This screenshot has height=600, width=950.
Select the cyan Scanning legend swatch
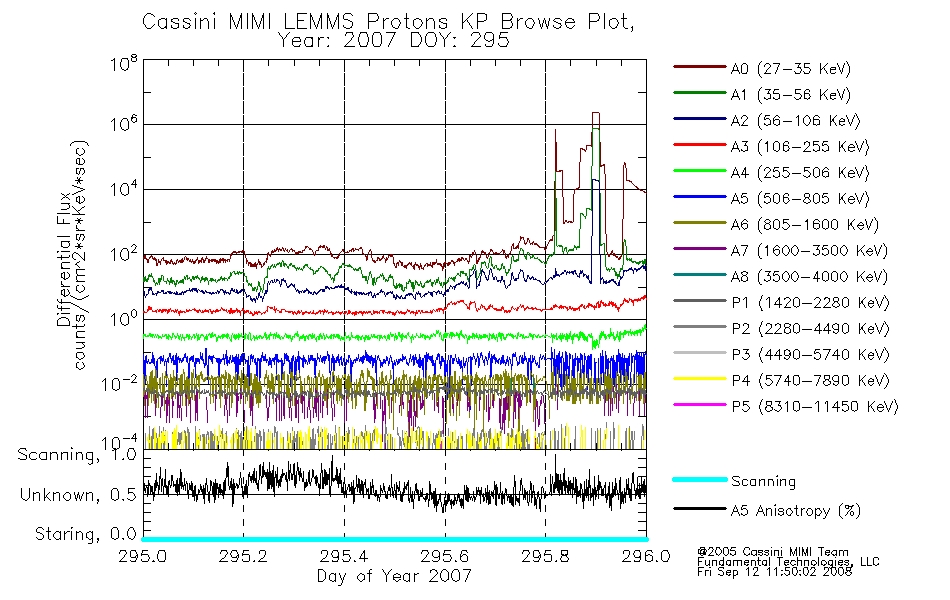[699, 480]
